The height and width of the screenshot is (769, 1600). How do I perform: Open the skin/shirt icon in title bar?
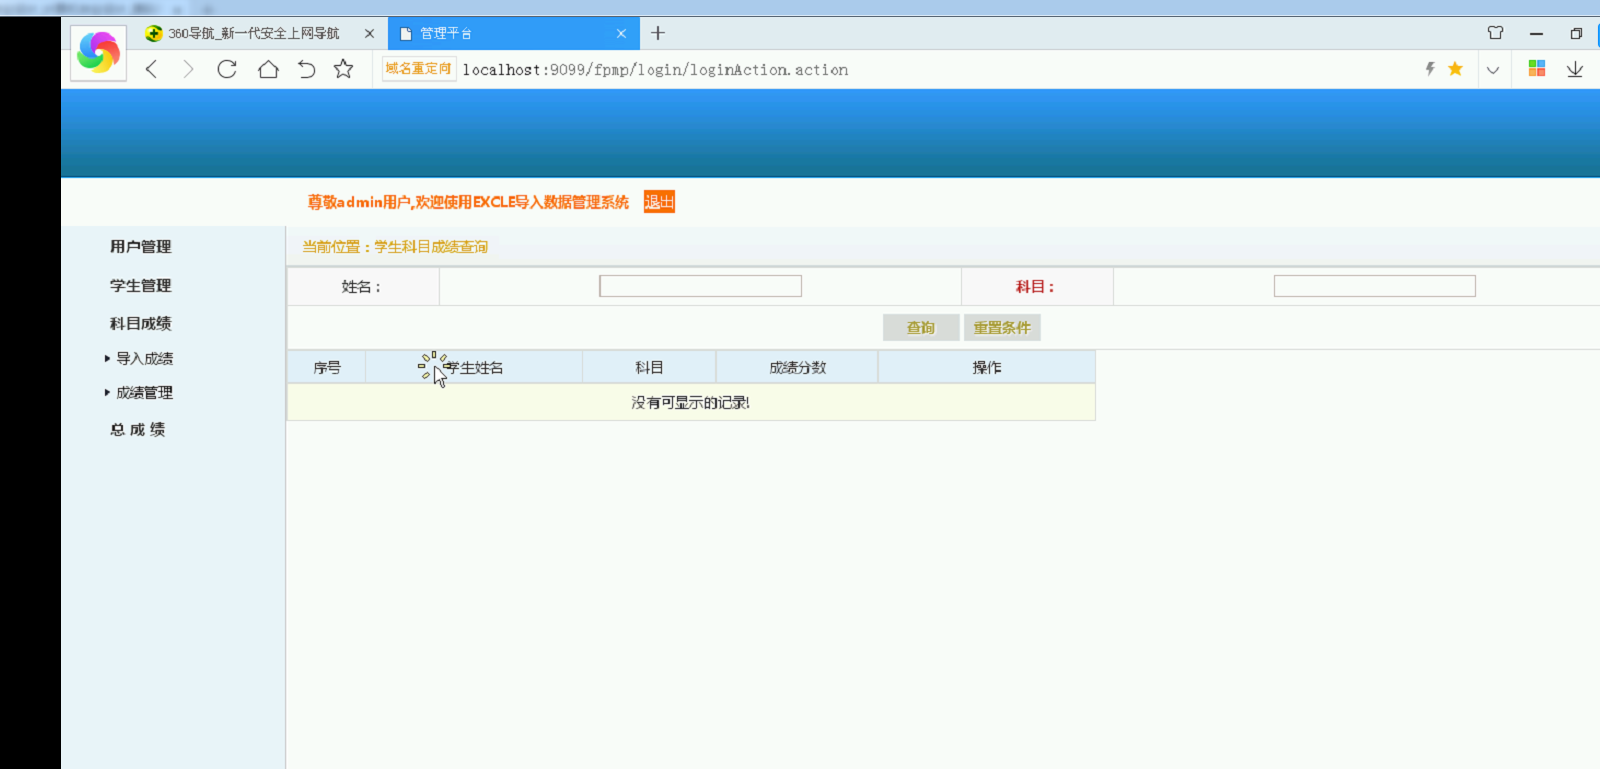point(1495,33)
